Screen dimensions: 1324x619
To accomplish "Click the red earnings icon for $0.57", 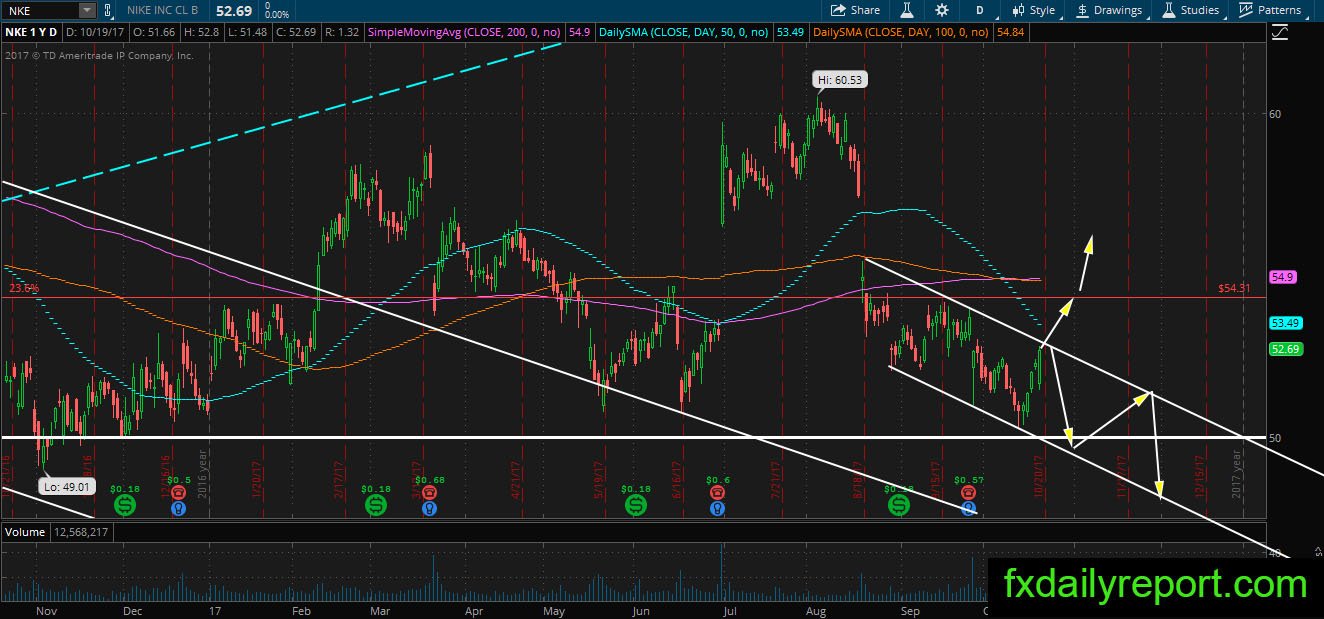I will (x=969, y=492).
